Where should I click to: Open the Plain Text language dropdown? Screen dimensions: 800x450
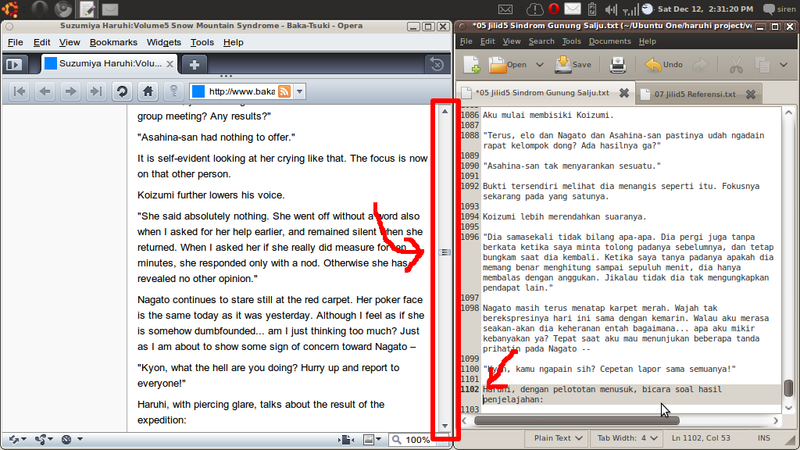(x=557, y=438)
